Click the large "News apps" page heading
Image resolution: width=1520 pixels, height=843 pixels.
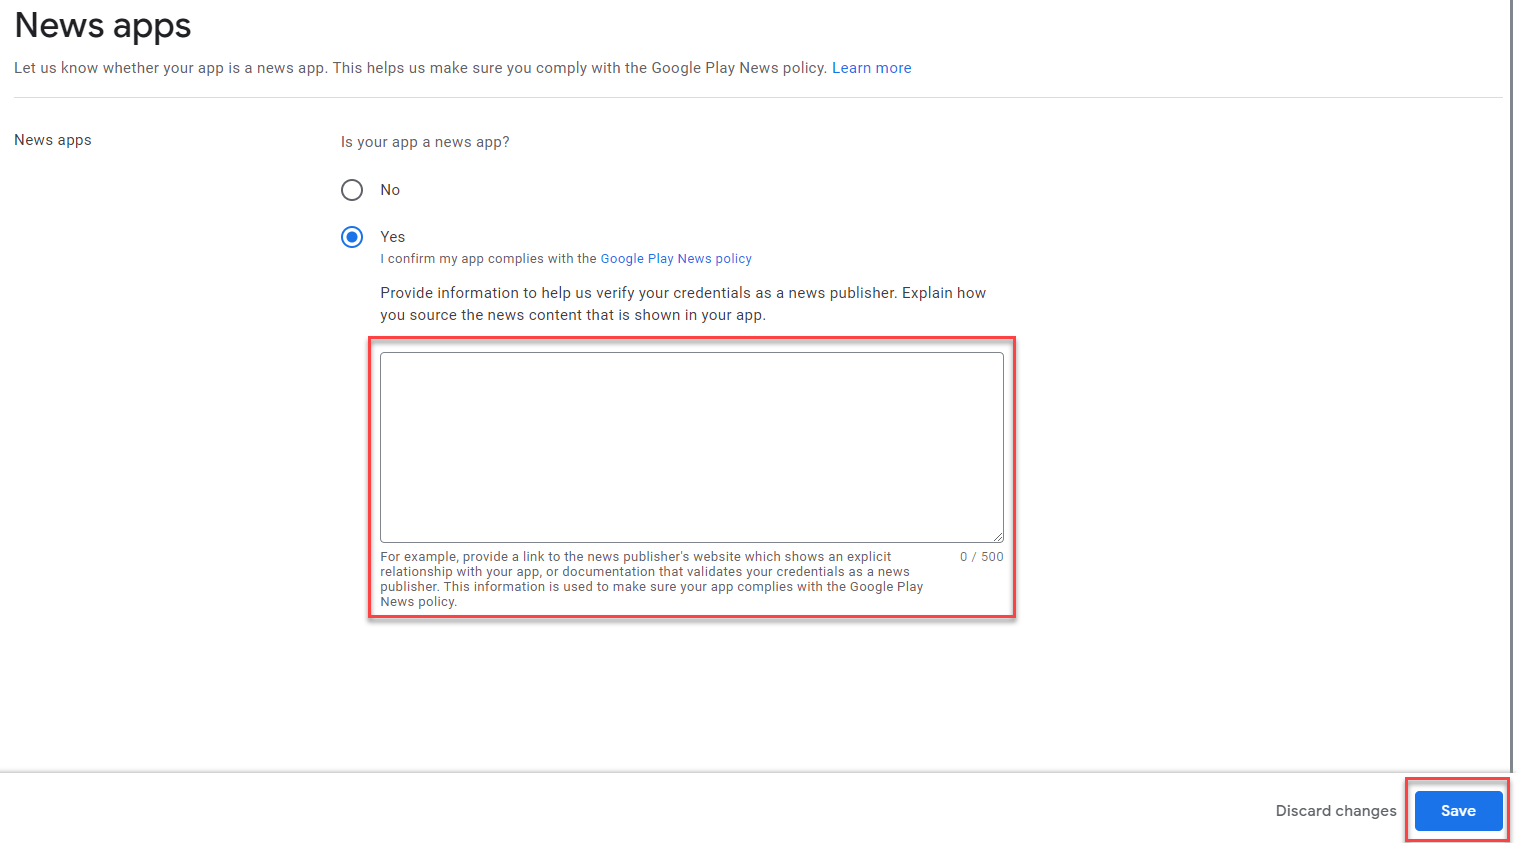click(x=103, y=26)
